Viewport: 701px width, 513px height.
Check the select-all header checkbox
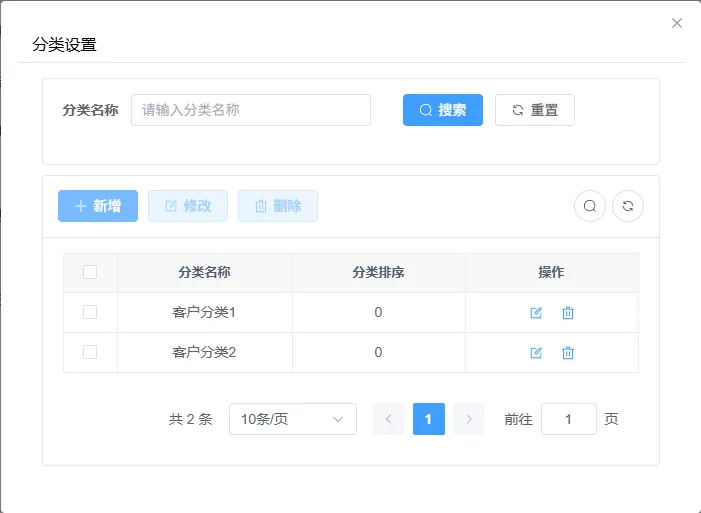90,272
